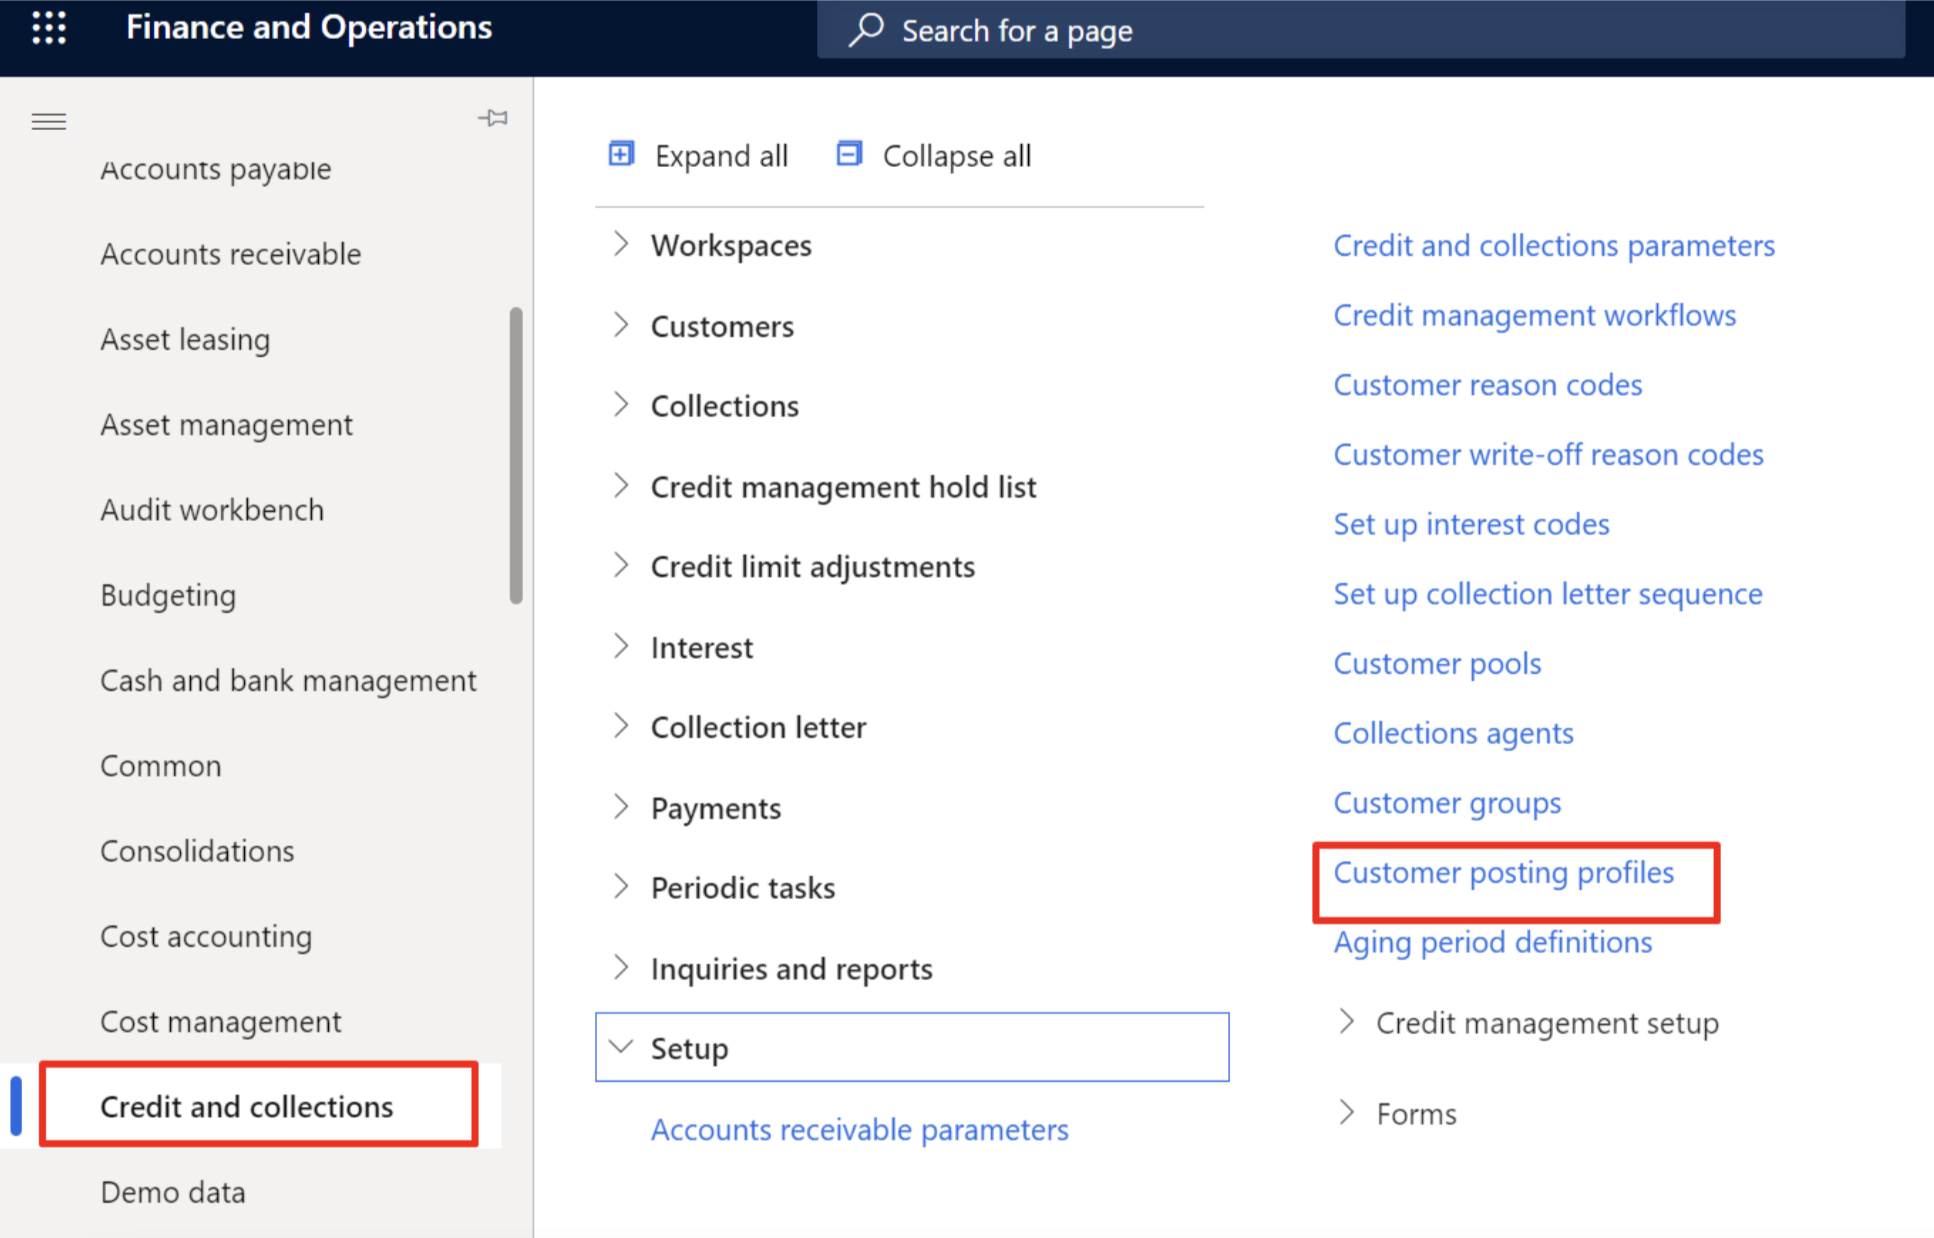The height and width of the screenshot is (1238, 1934).
Task: Expand Credit management setup group
Action: click(x=1347, y=1022)
